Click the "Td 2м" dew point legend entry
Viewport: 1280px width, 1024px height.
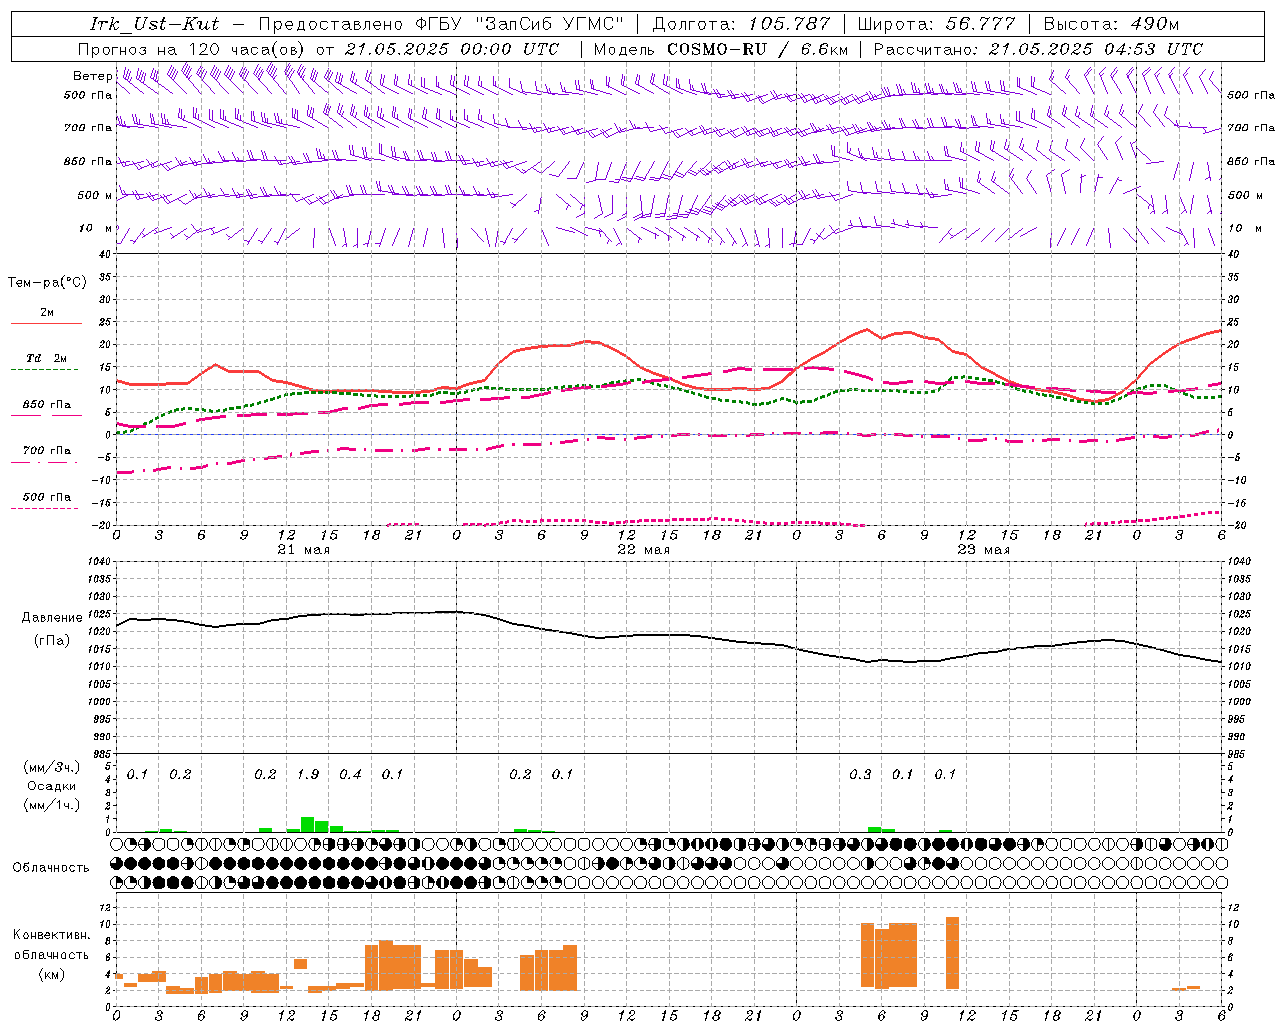(46, 358)
